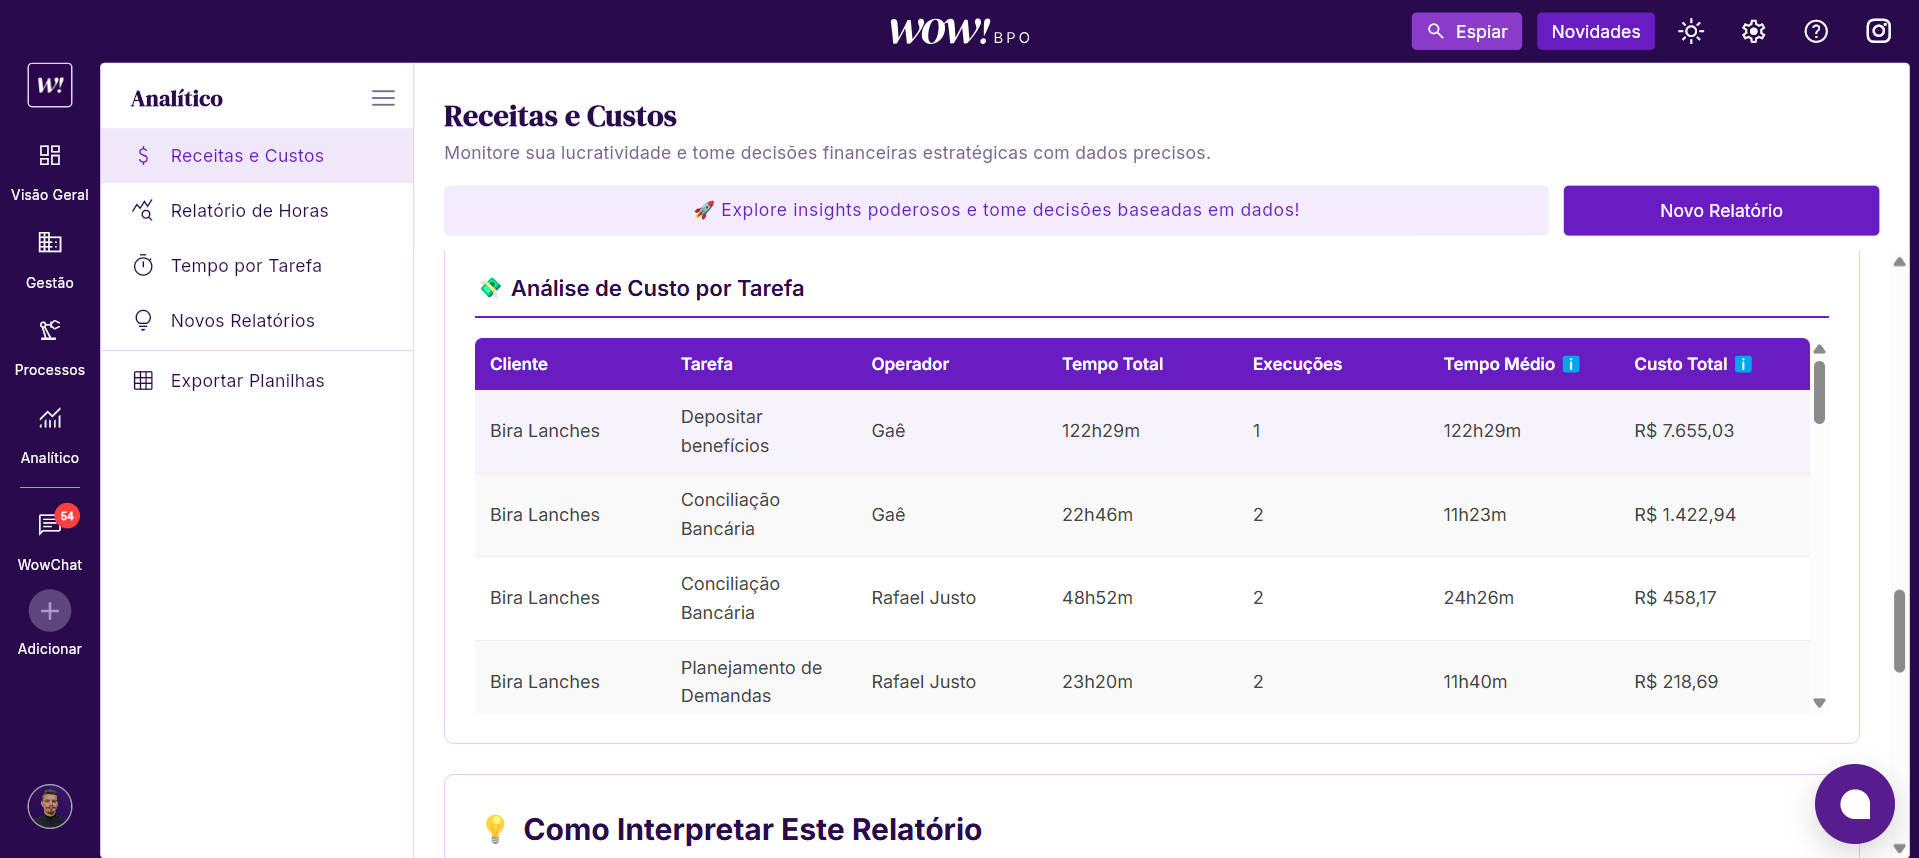The height and width of the screenshot is (858, 1919).
Task: Click the Novo Relatório button
Action: 1720,211
